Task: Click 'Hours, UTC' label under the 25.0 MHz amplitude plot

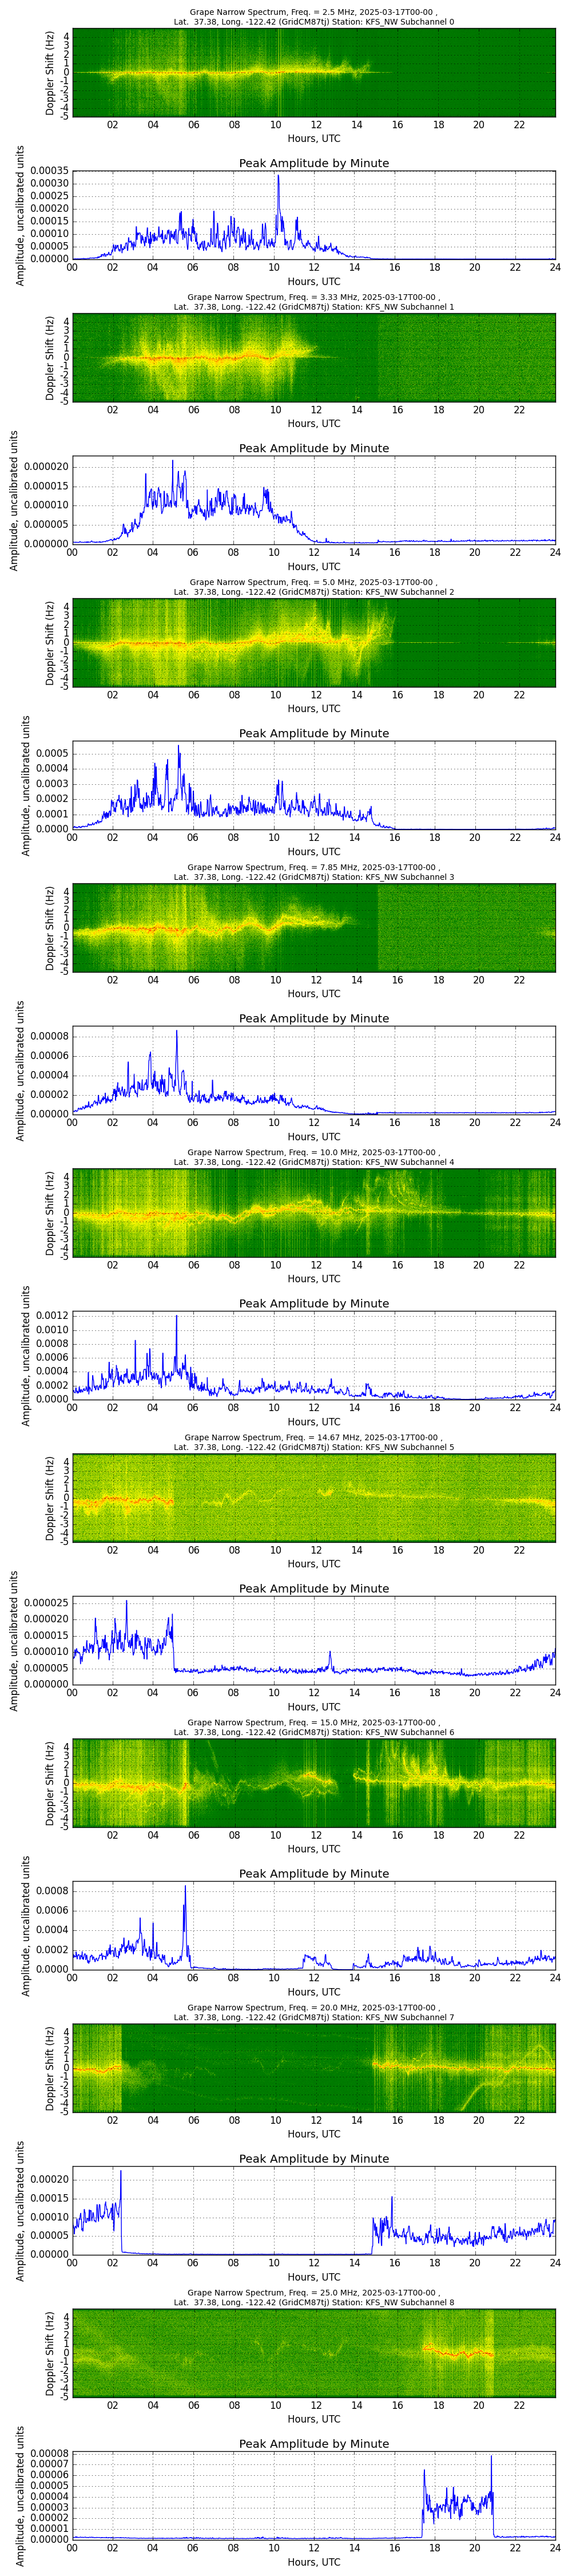Action: pos(314,2562)
